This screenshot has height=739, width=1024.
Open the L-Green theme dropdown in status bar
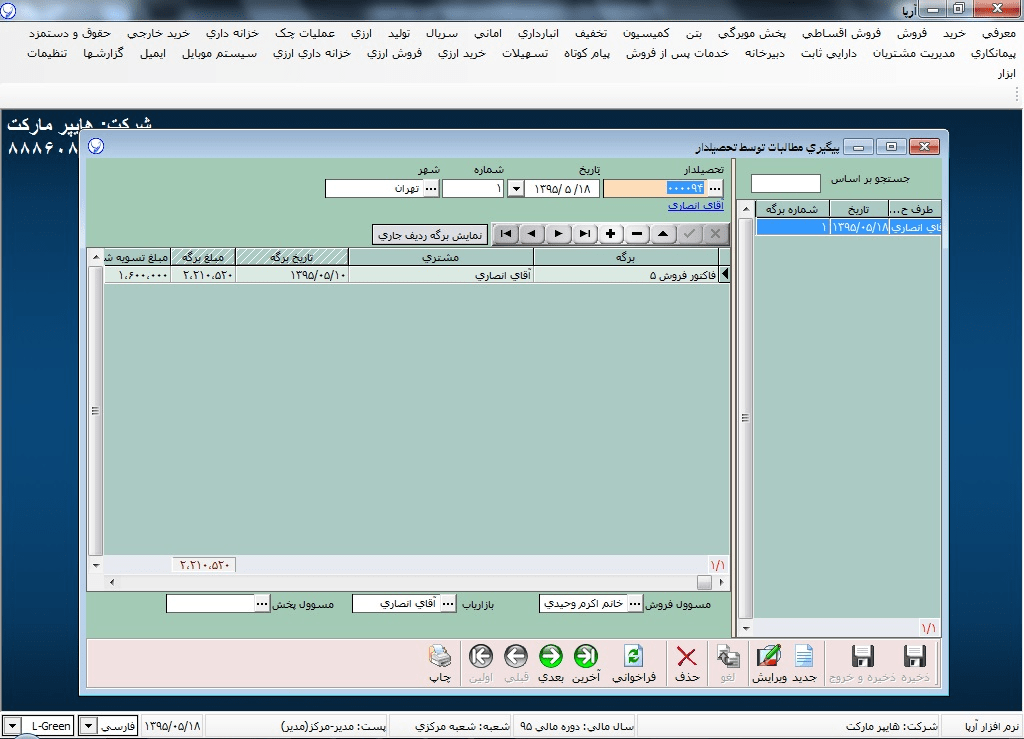point(87,726)
